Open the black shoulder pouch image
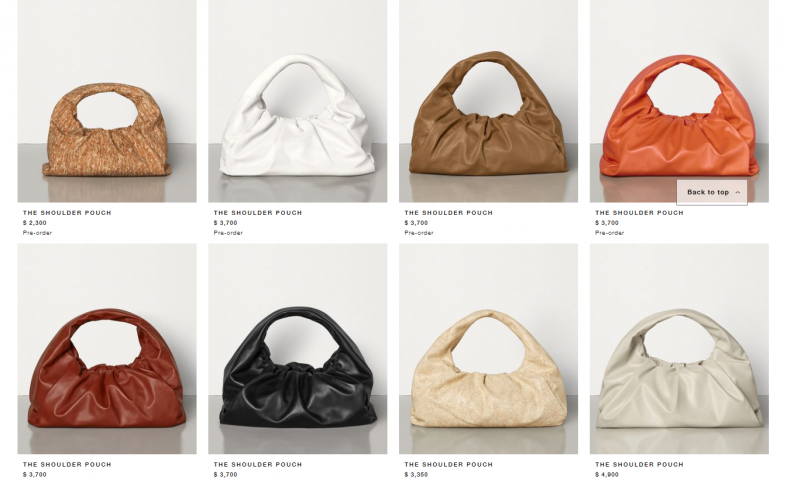Image resolution: width=787 pixels, height=480 pixels. coord(298,349)
